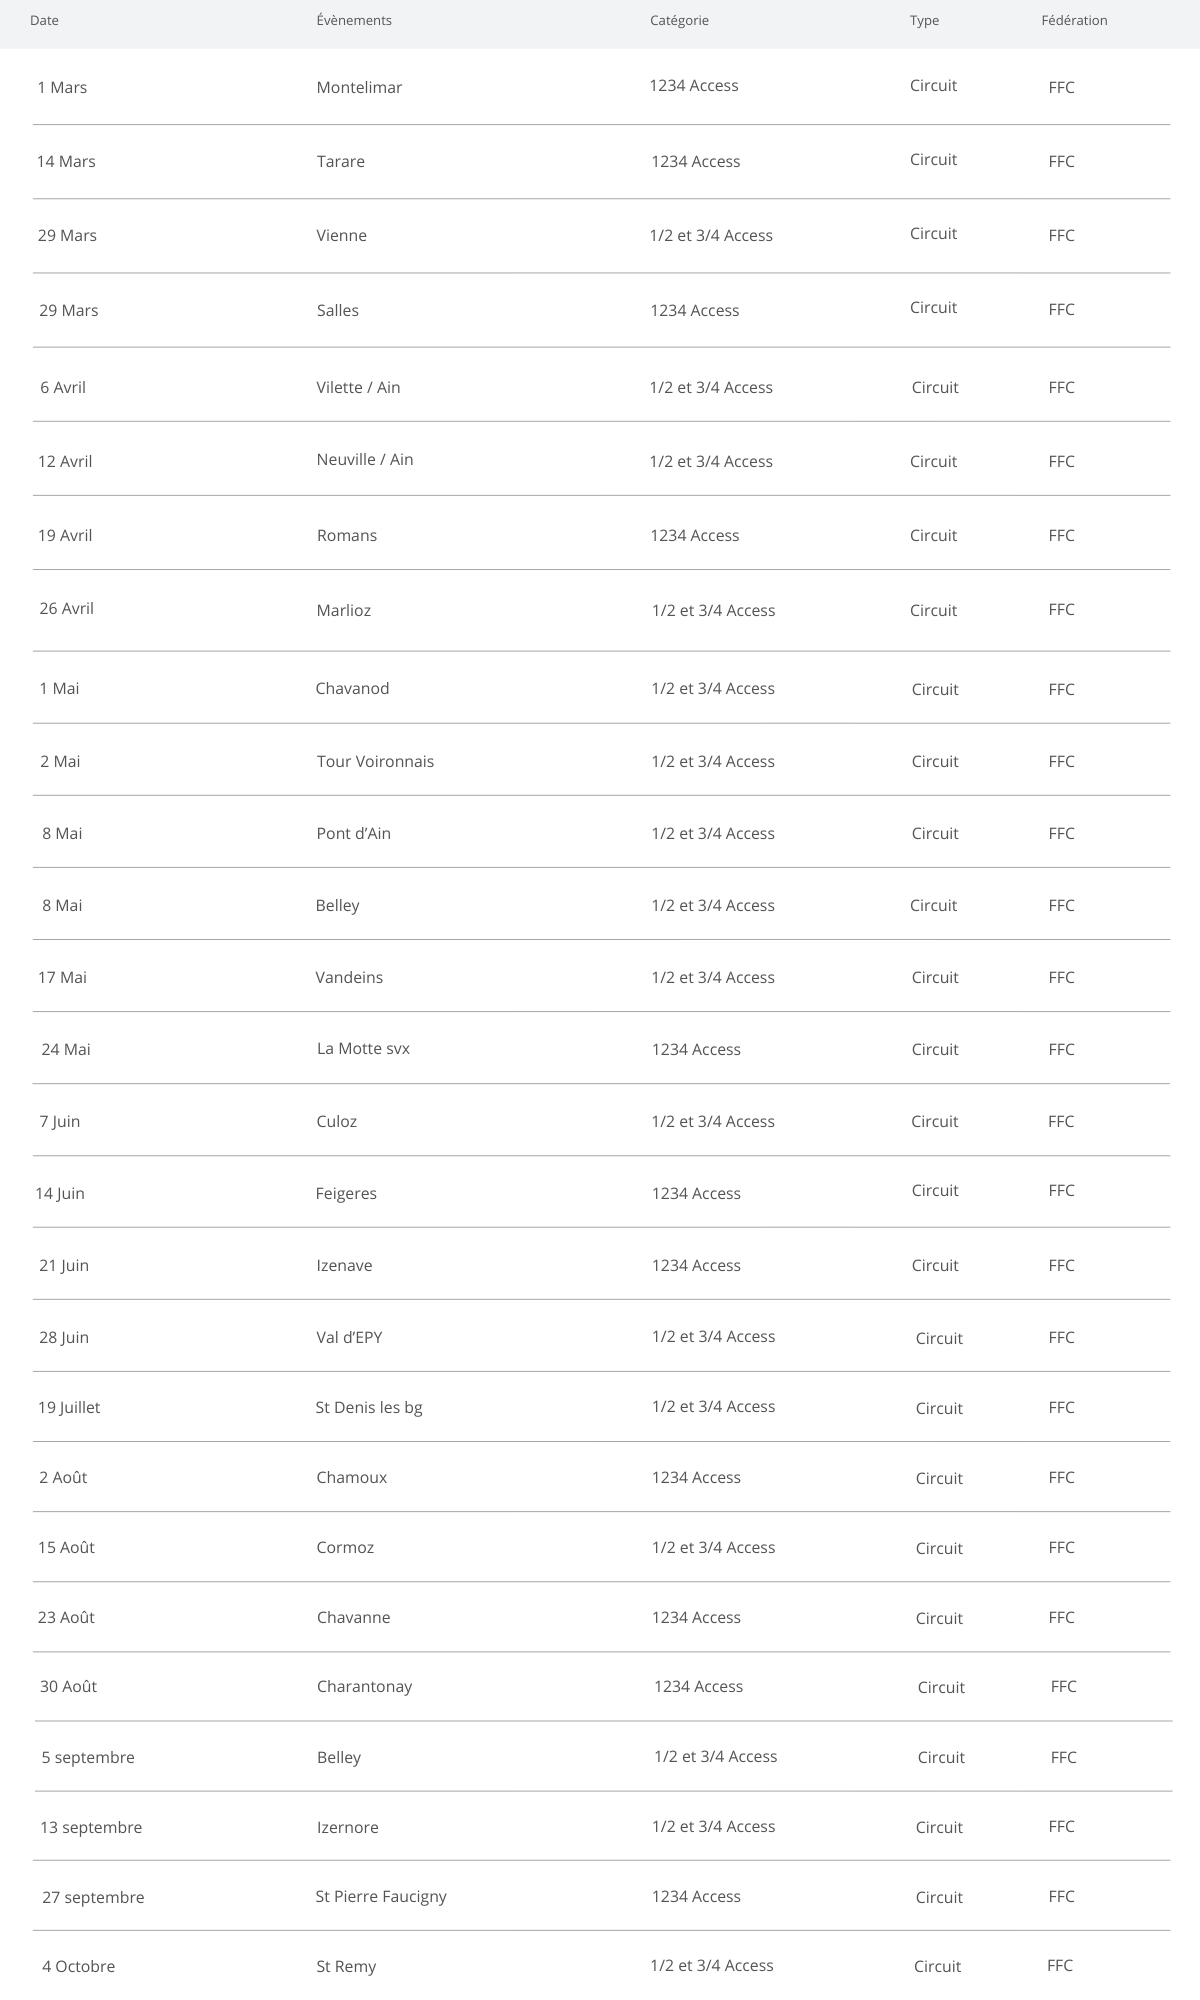1200x2000 pixels.
Task: Select the 19 Juillet date cell
Action: tap(69, 1407)
